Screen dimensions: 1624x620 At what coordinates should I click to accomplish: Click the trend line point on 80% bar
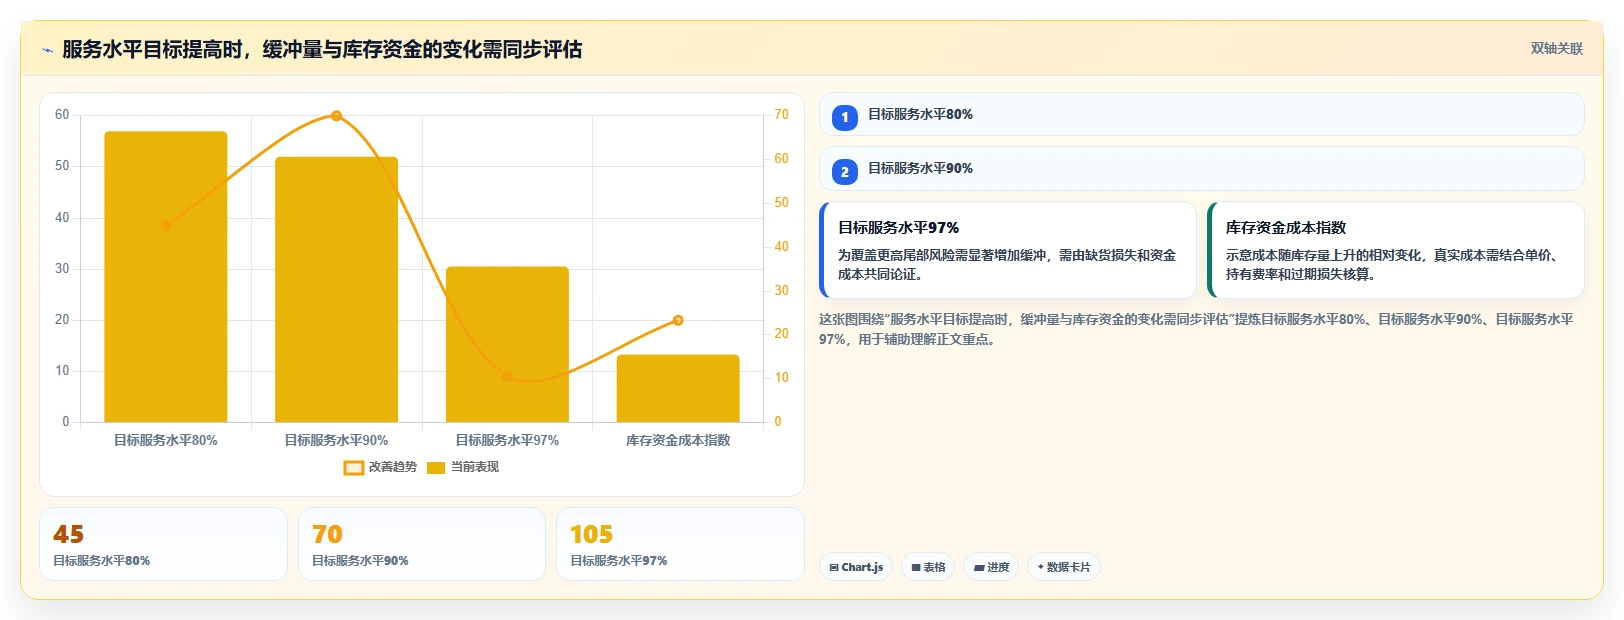click(x=166, y=225)
